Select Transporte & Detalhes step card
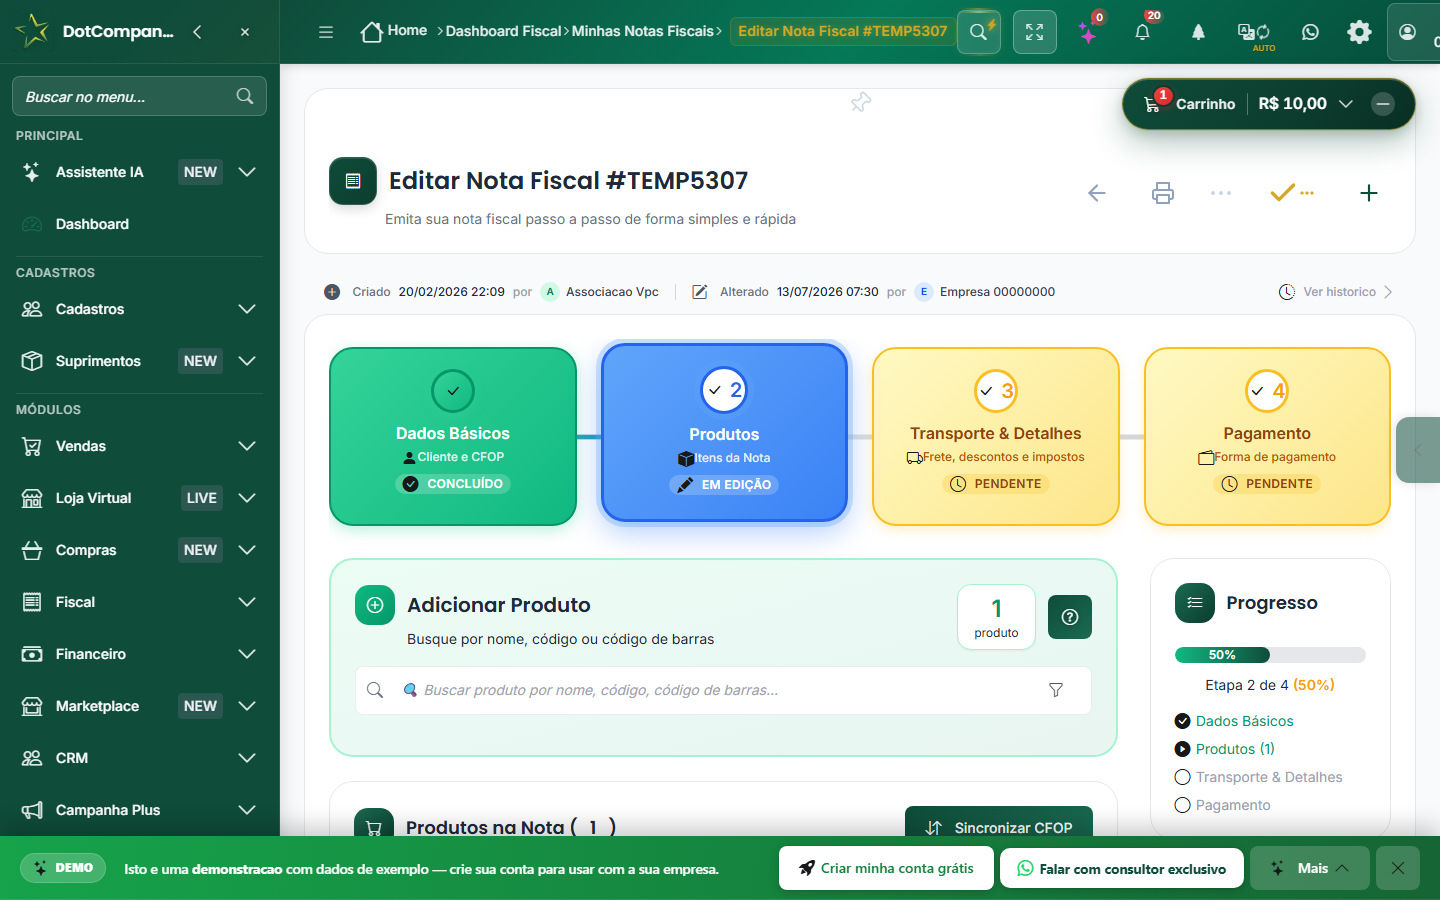 (x=996, y=436)
